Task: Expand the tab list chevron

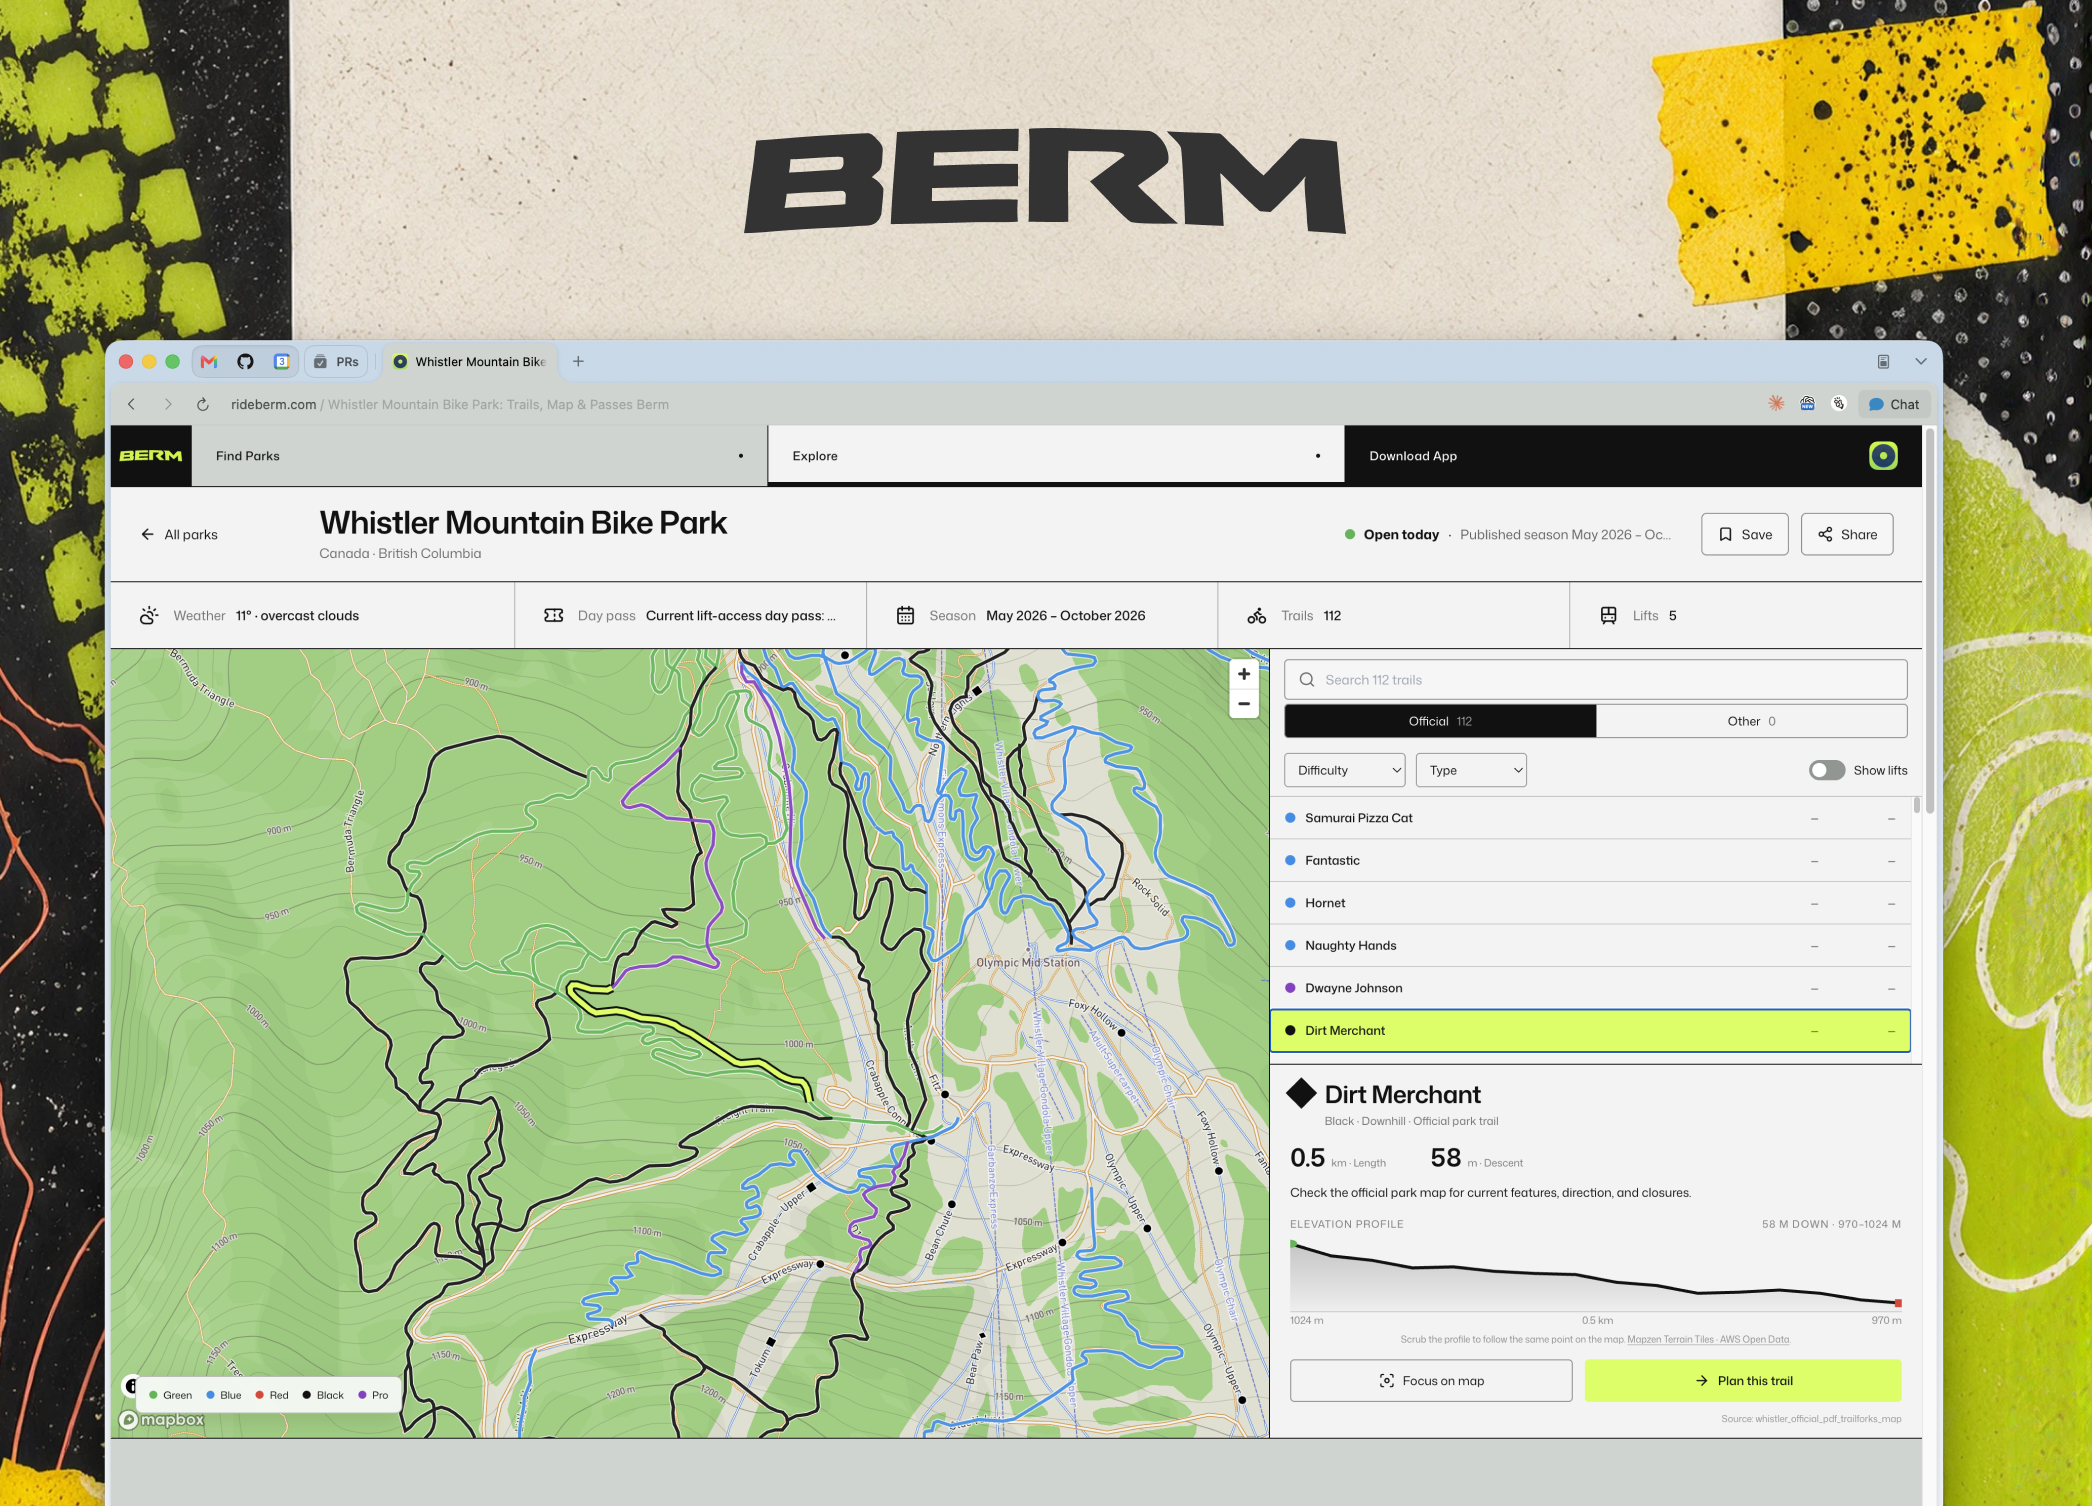Action: 1921,362
